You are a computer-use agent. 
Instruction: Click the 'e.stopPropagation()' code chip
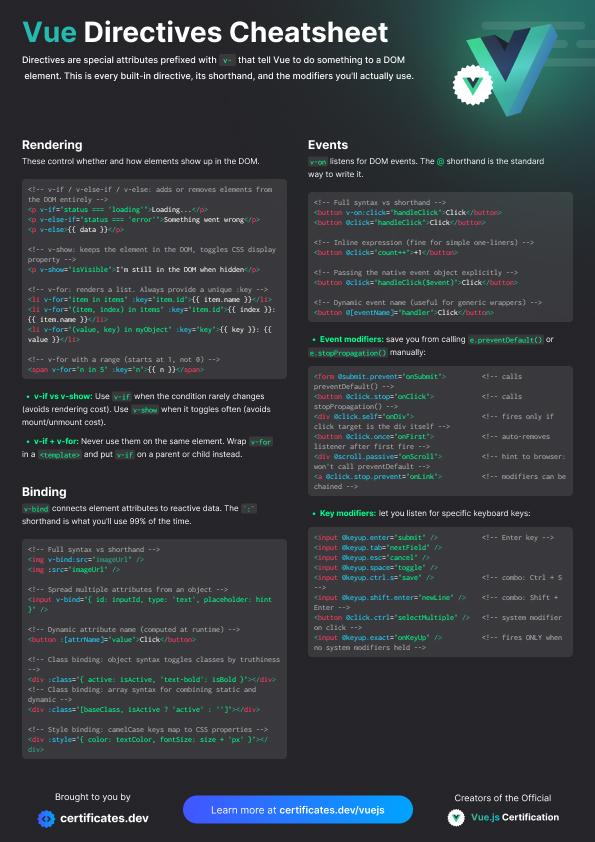347,353
